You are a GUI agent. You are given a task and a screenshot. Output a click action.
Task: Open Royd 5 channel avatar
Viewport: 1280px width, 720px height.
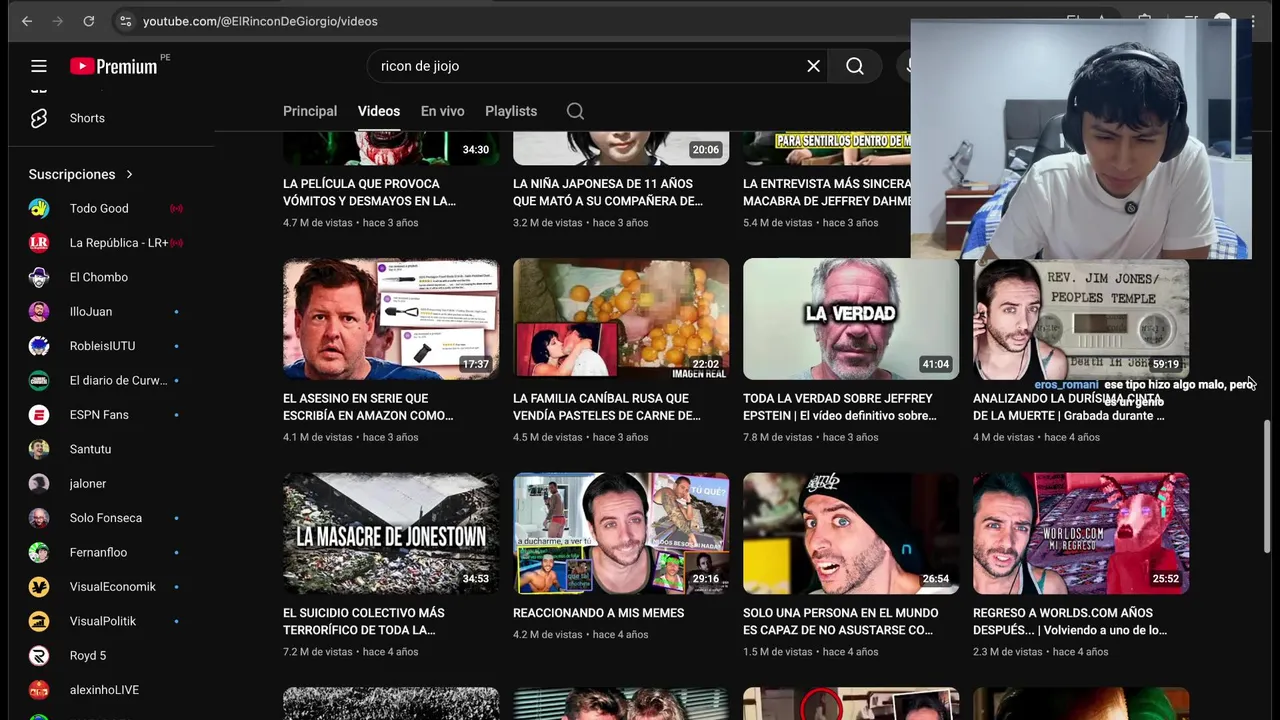[x=39, y=656]
